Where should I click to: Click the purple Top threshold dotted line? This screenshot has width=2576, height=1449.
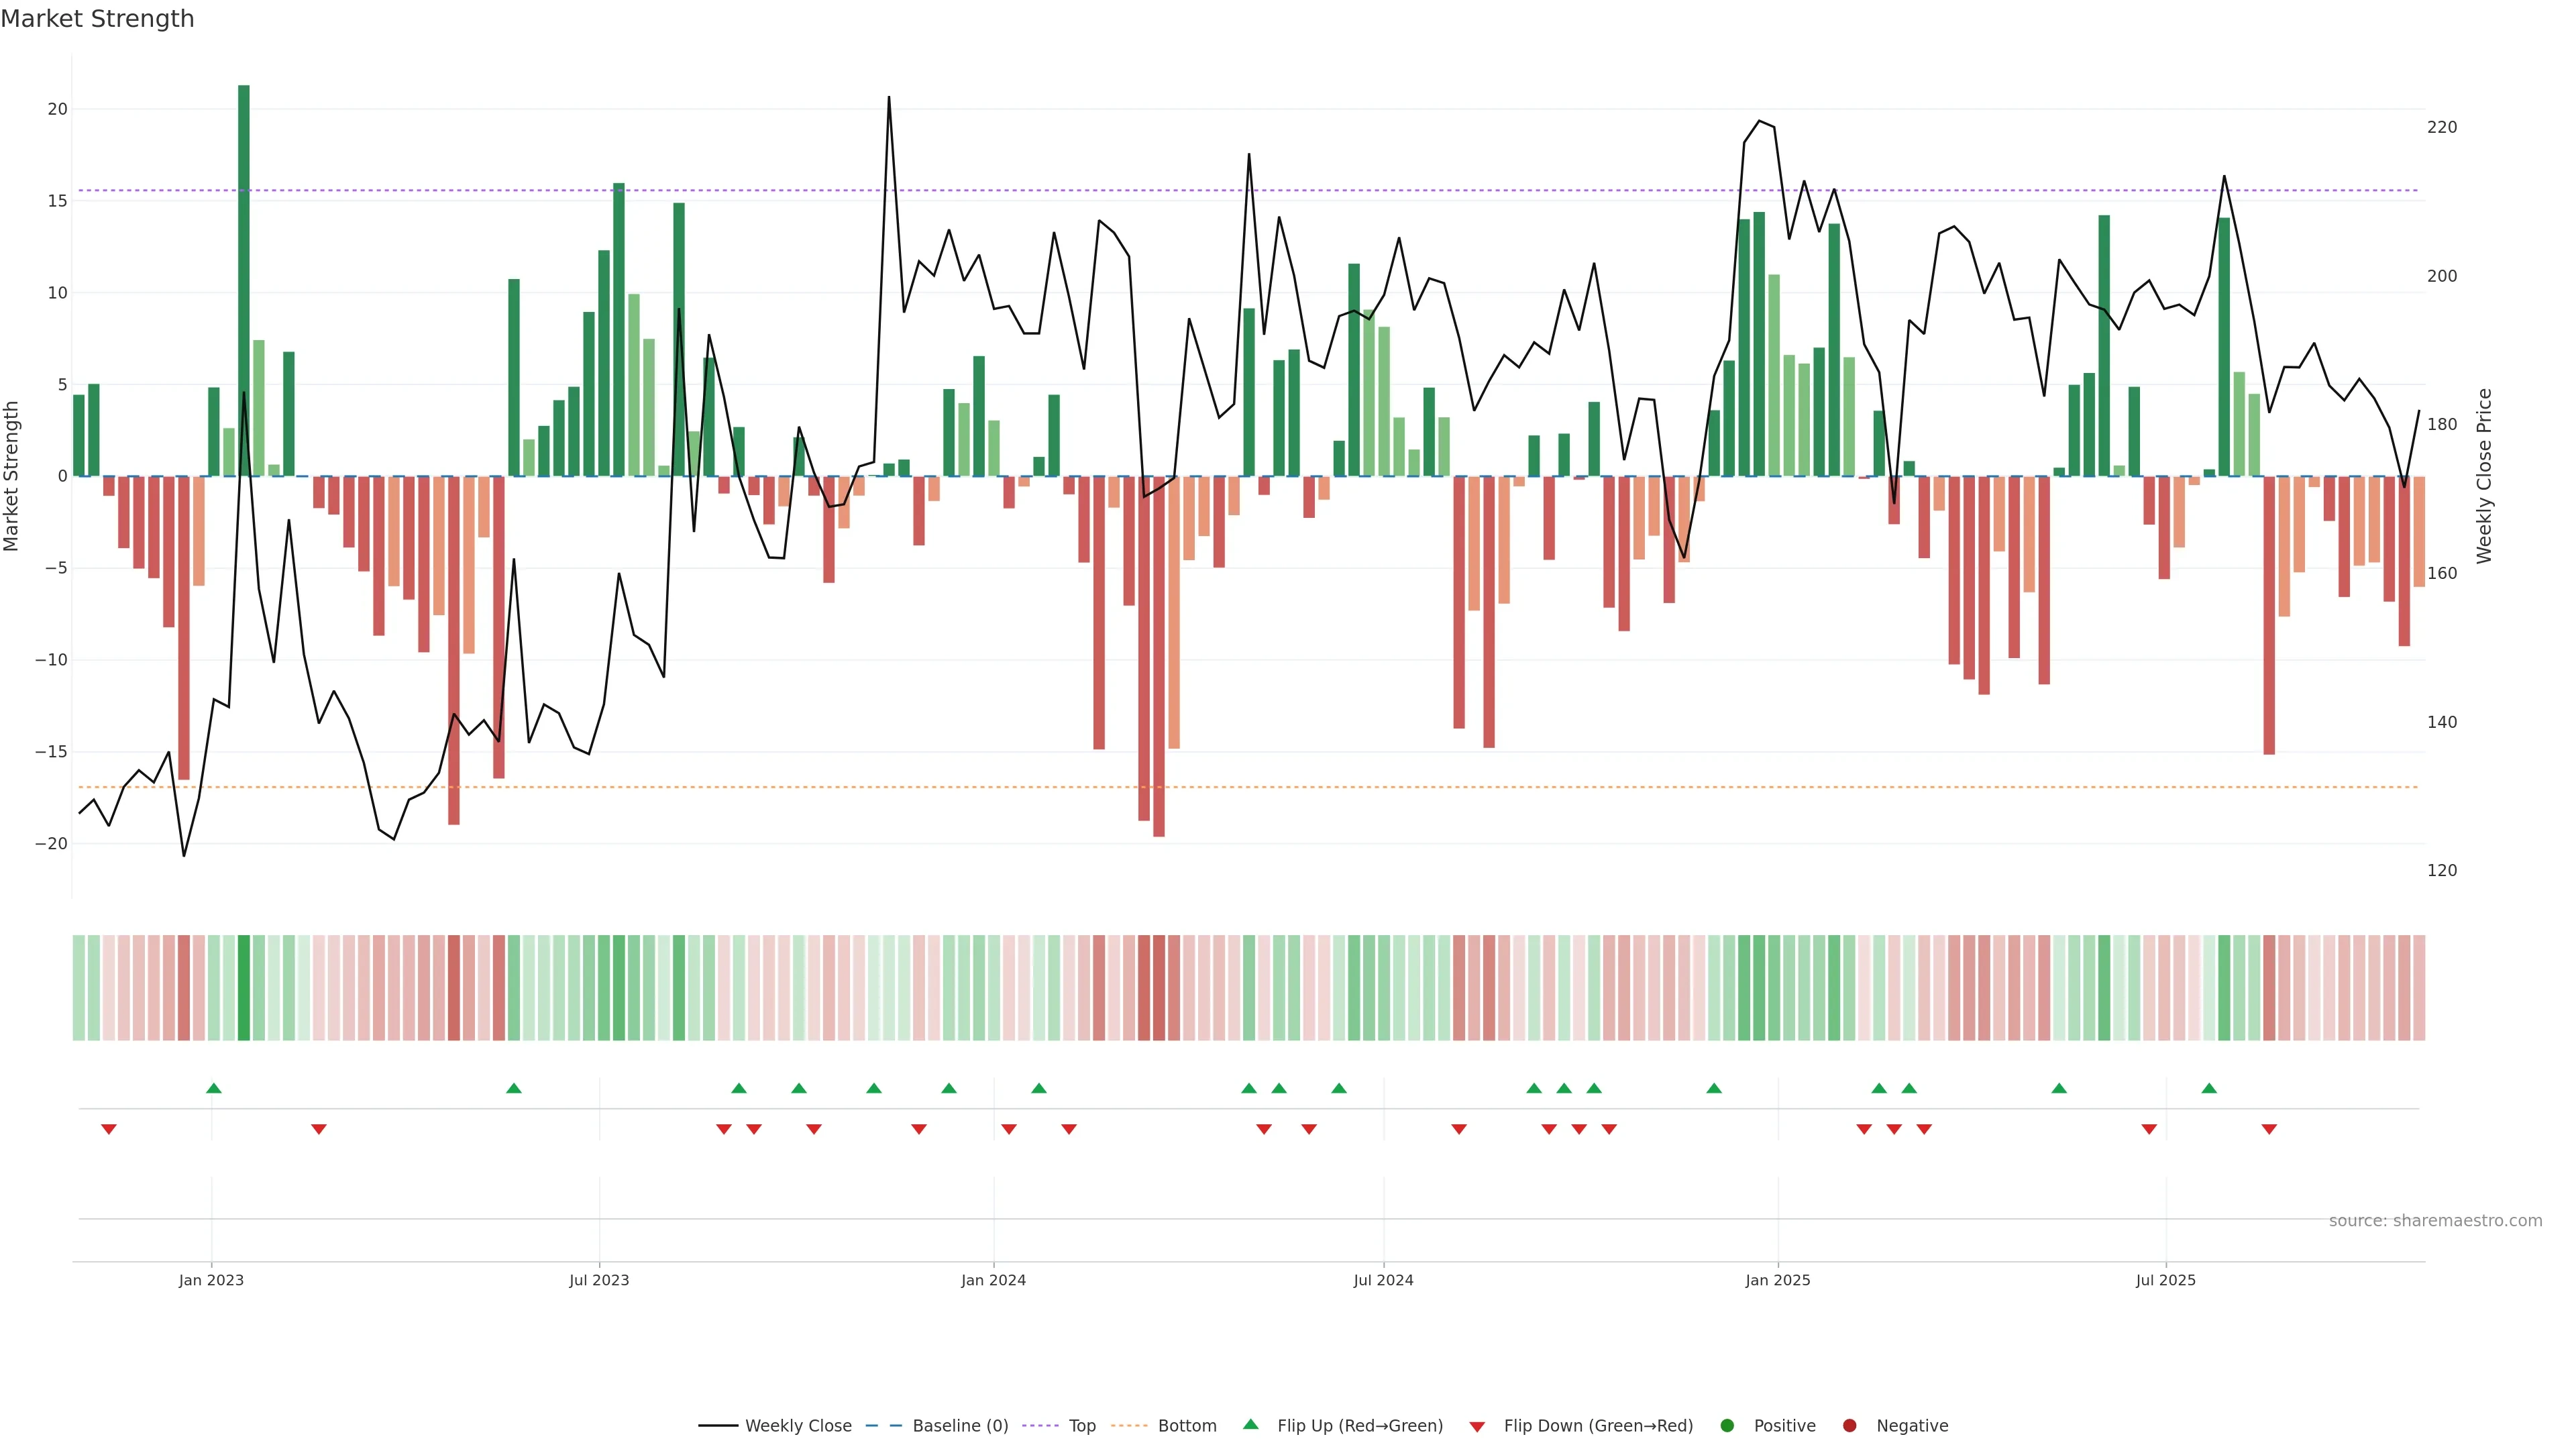pos(1000,190)
